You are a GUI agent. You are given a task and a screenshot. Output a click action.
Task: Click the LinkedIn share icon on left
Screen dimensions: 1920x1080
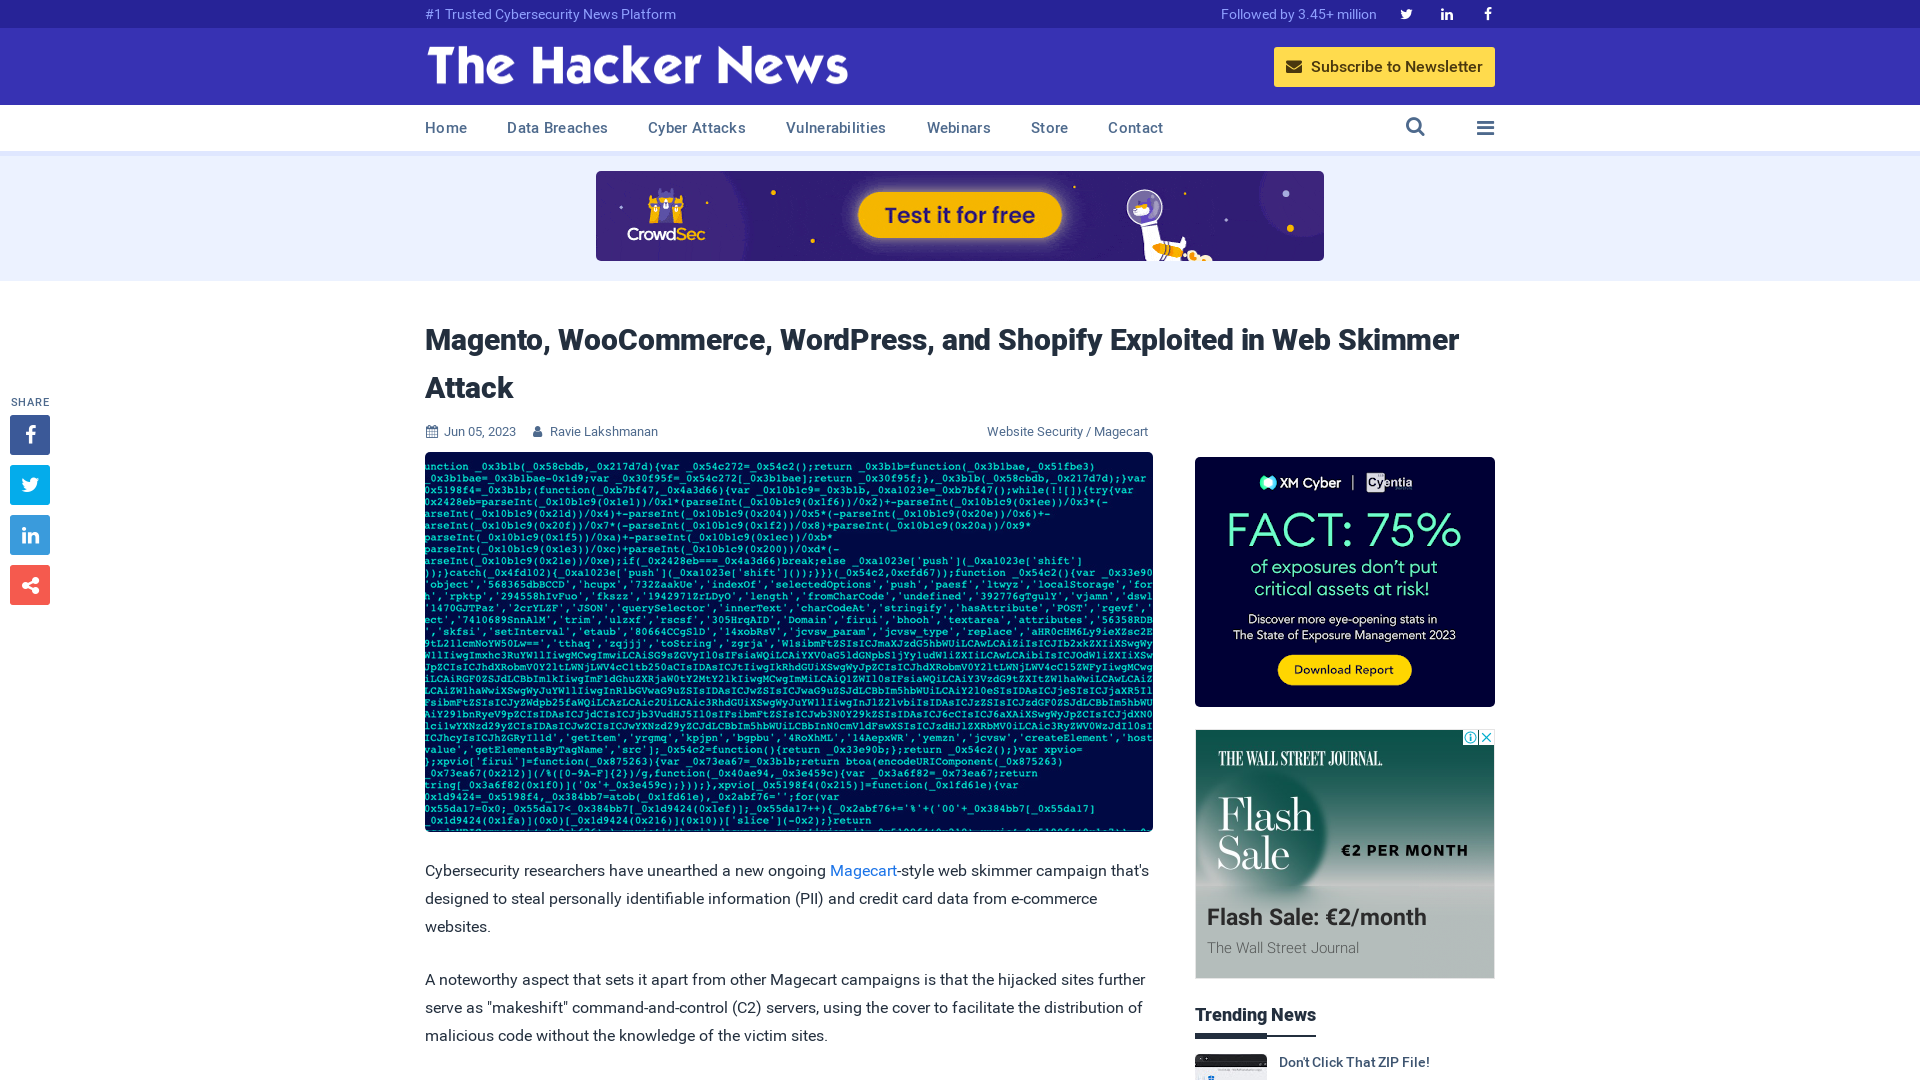[x=29, y=535]
